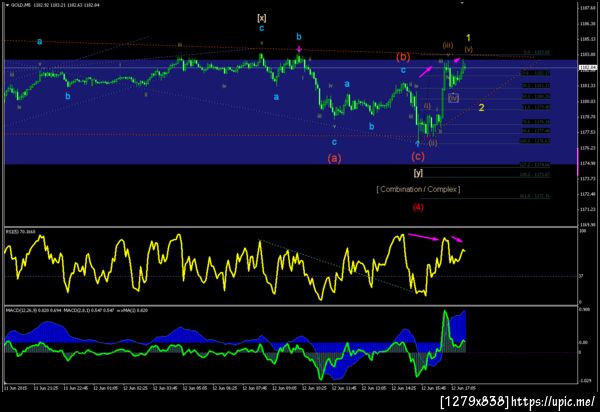Select the [x] wave label

262,18
